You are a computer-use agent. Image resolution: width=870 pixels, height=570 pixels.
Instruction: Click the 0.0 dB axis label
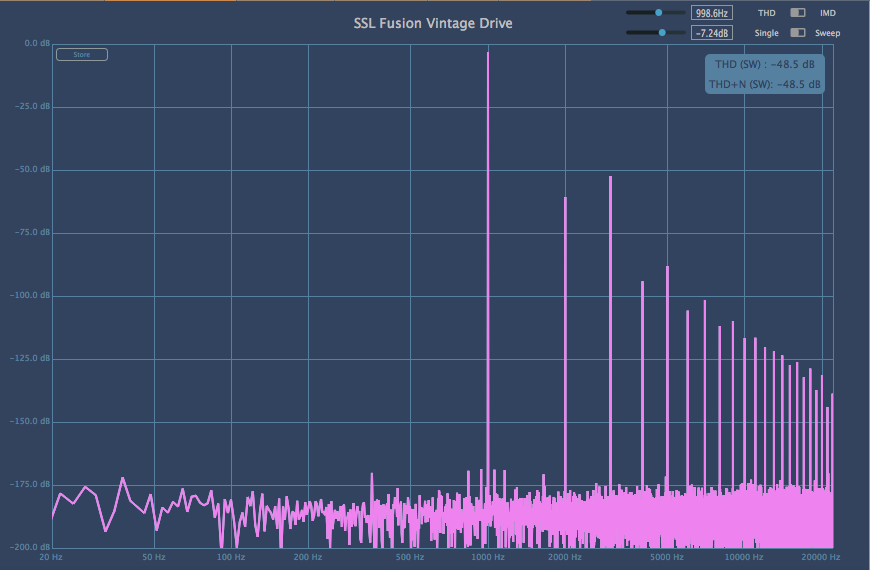(37, 43)
